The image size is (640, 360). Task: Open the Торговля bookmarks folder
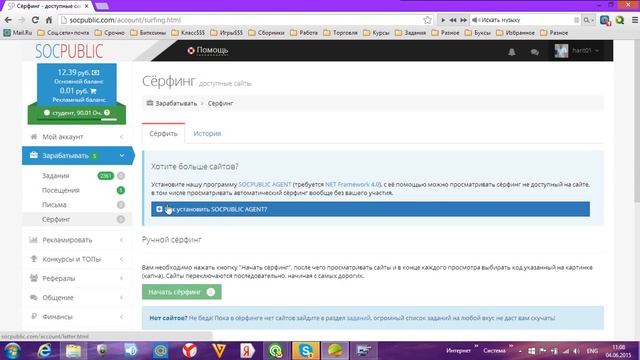(340, 32)
